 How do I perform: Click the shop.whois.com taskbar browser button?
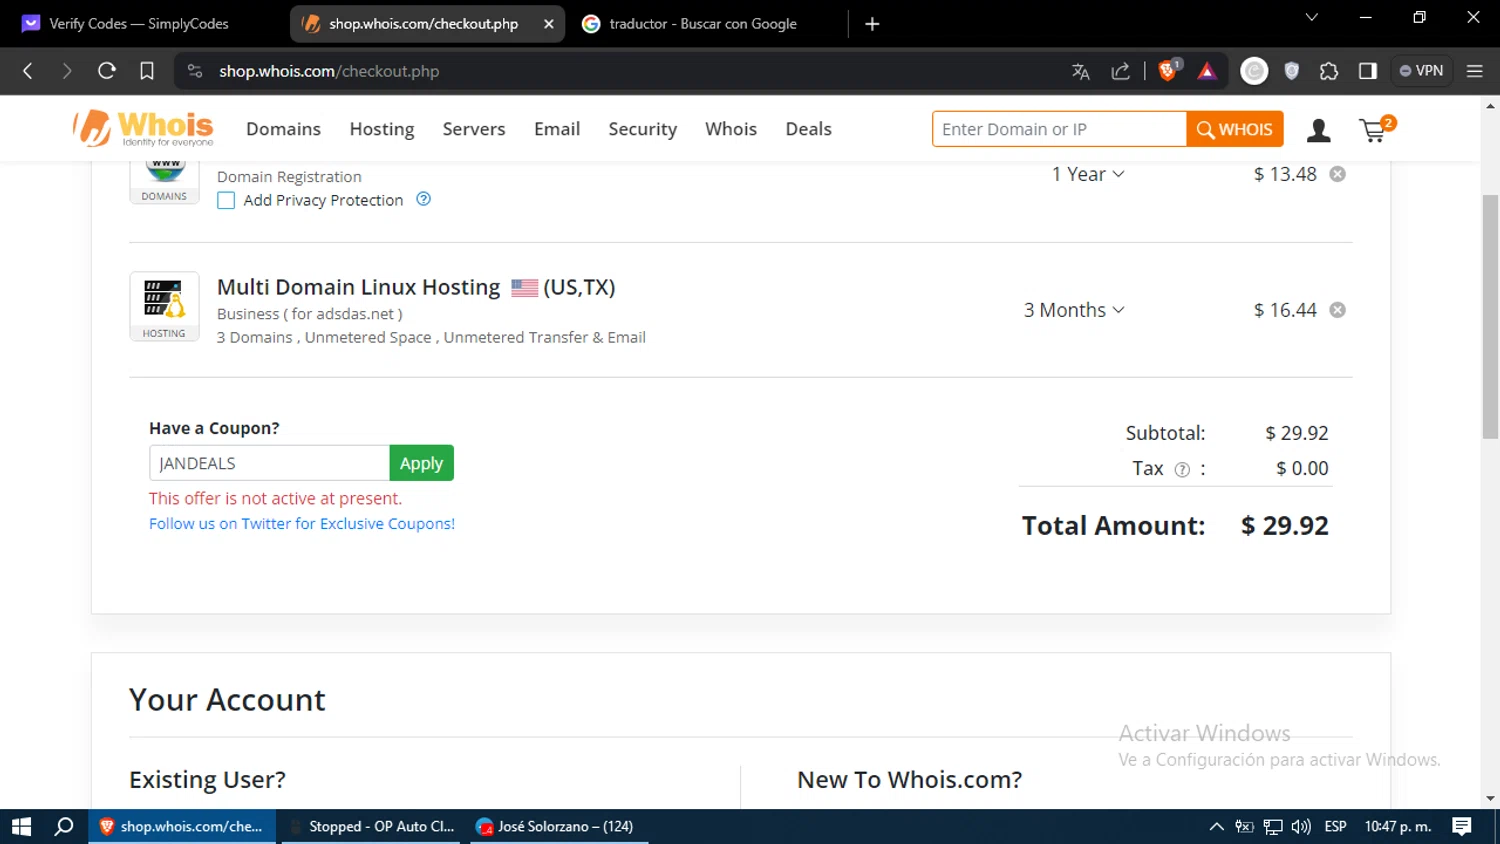point(182,827)
